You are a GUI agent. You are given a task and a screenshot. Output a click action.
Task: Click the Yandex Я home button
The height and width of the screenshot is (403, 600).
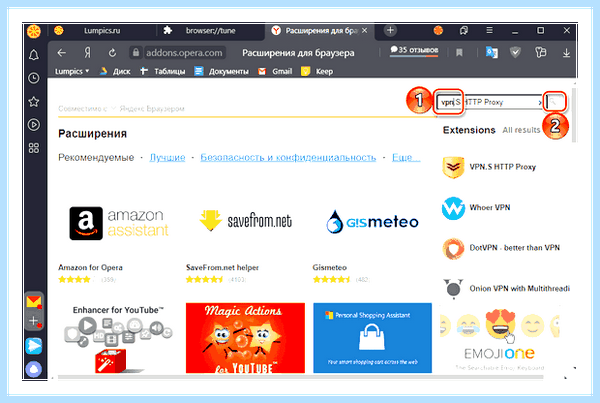pos(87,53)
